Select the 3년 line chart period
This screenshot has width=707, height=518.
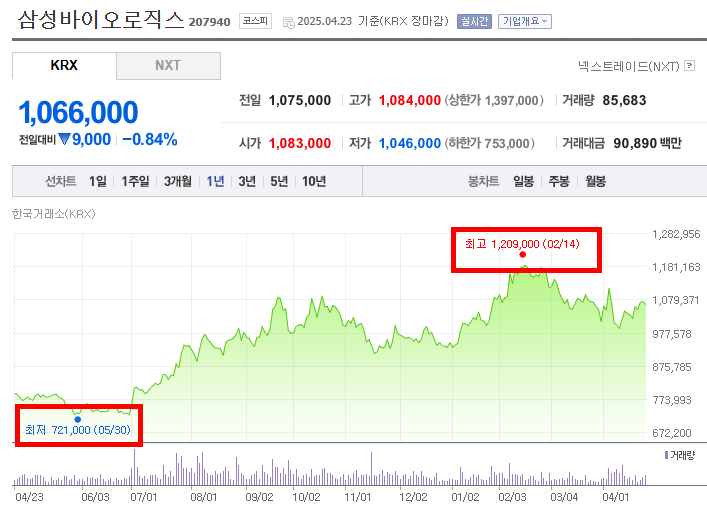point(247,181)
